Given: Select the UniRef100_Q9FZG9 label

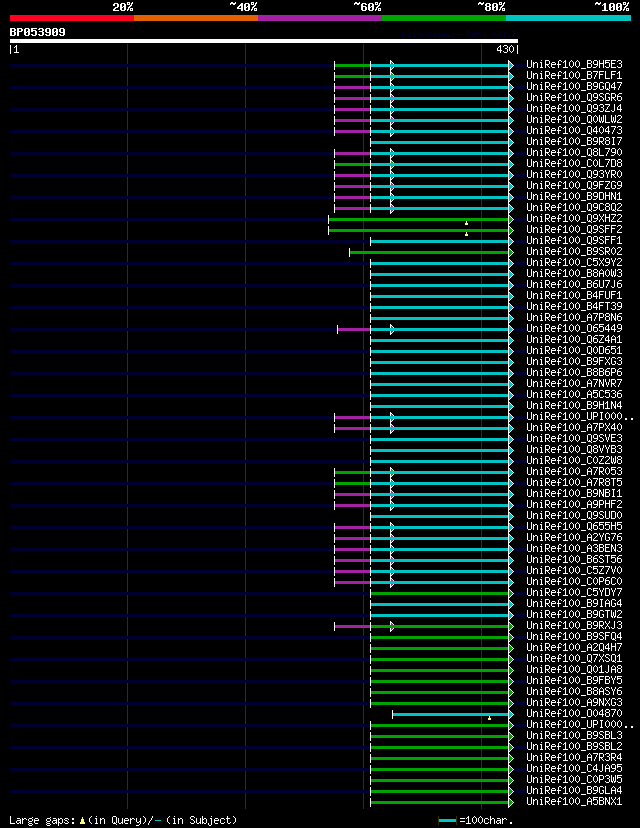Looking at the screenshot, I should [x=575, y=185].
